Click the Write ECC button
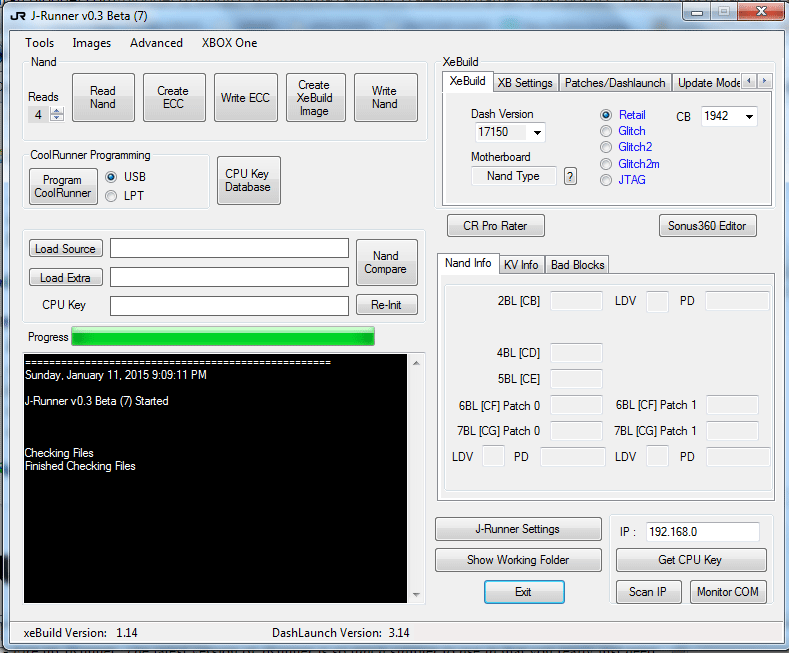This screenshot has height=653, width=789. (246, 98)
